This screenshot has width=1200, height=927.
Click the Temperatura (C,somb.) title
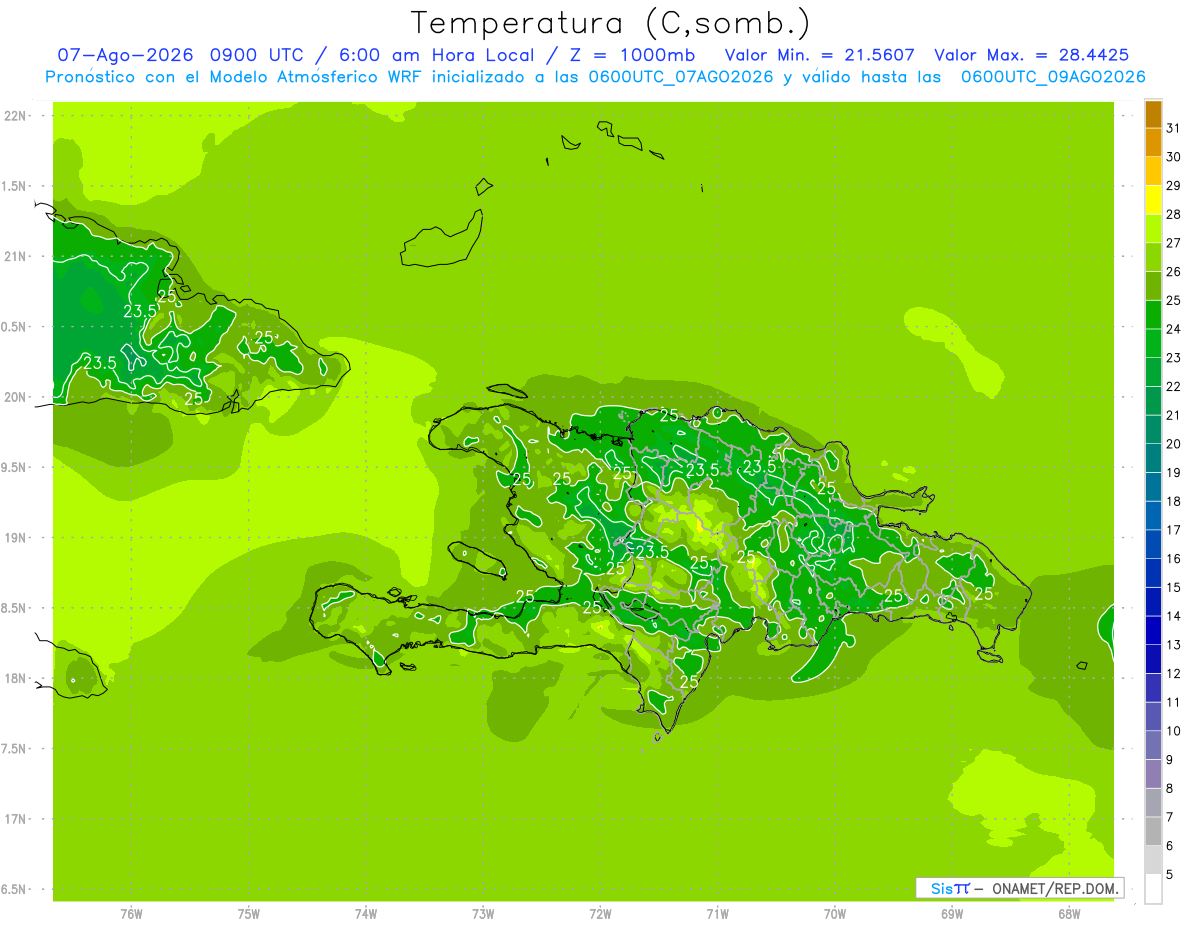pyautogui.click(x=611, y=22)
